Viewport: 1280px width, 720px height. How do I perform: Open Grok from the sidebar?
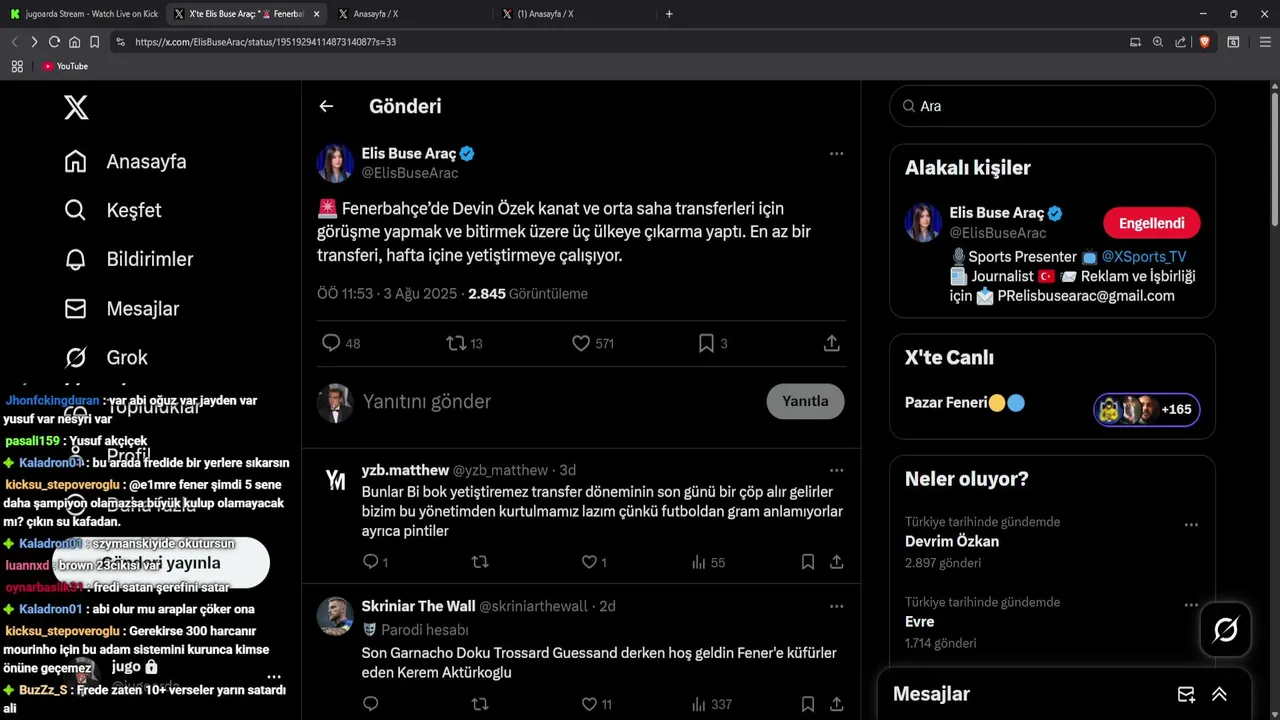point(105,357)
